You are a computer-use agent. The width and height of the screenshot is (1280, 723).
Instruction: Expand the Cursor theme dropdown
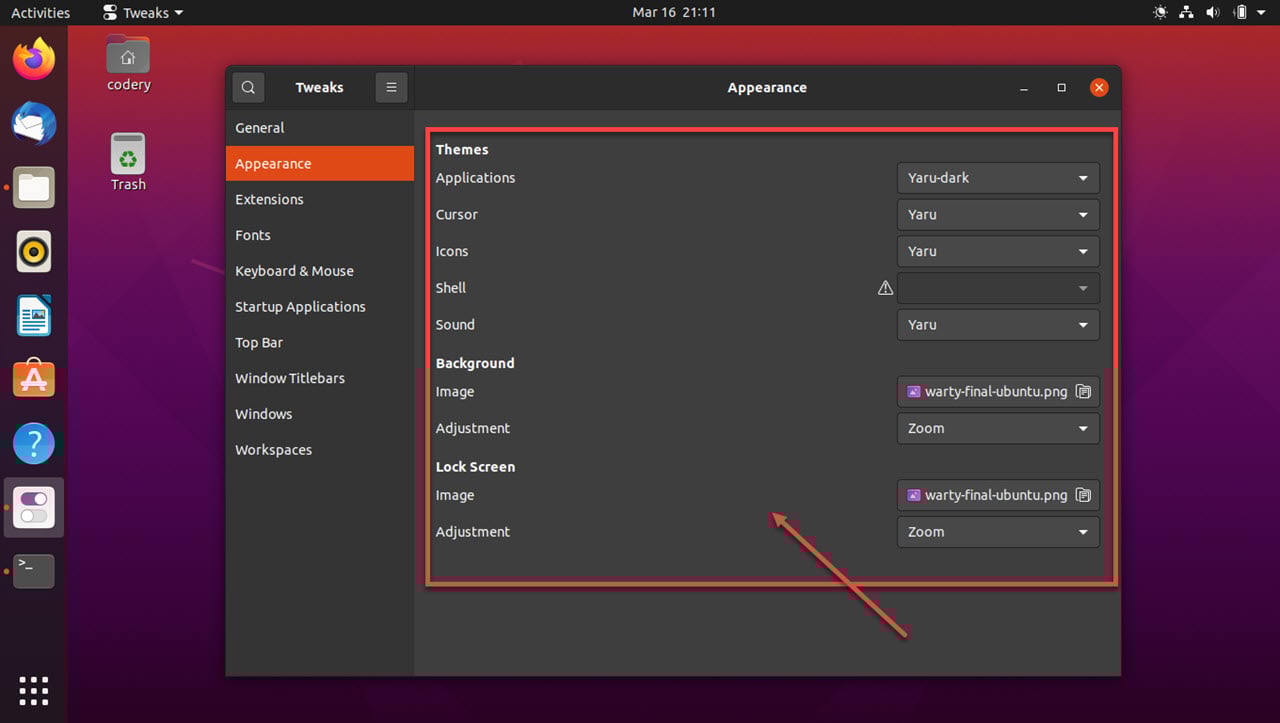[x=998, y=215]
